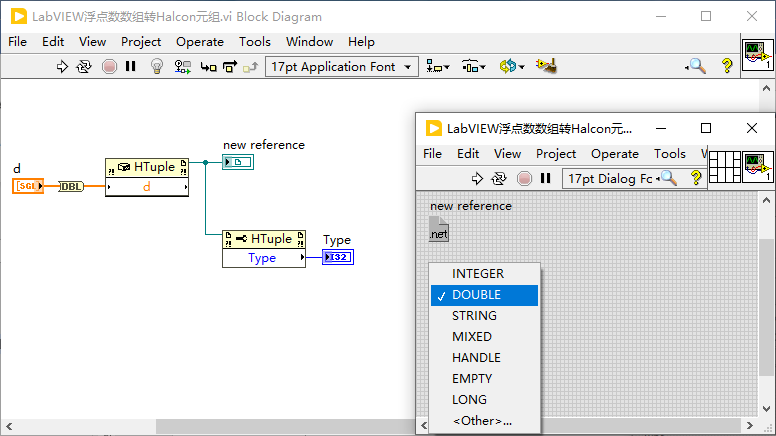Image resolution: width=776 pixels, height=436 pixels.
Task: Open the Reorder dropdown
Action: pyautogui.click(x=512, y=66)
